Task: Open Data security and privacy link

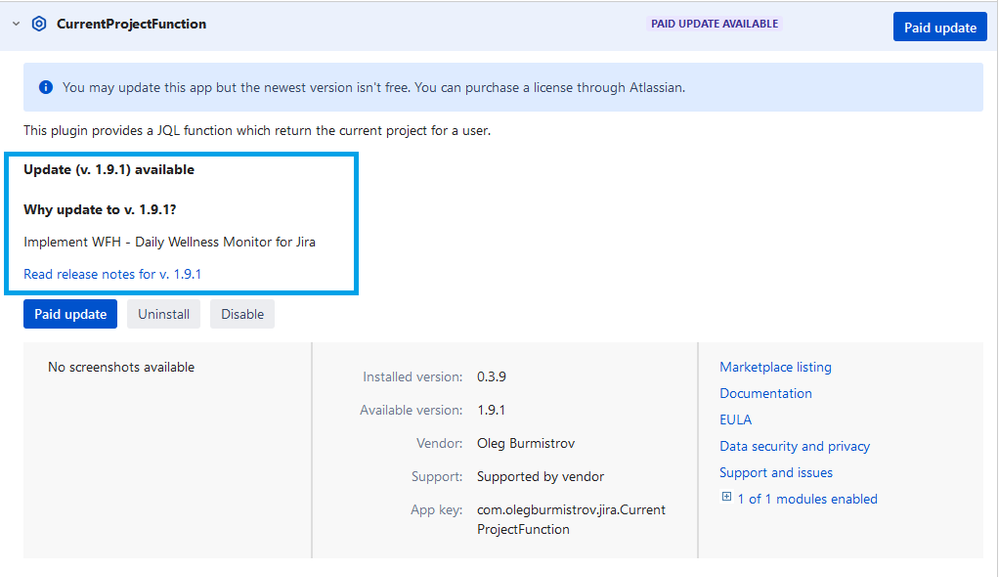Action: click(794, 446)
